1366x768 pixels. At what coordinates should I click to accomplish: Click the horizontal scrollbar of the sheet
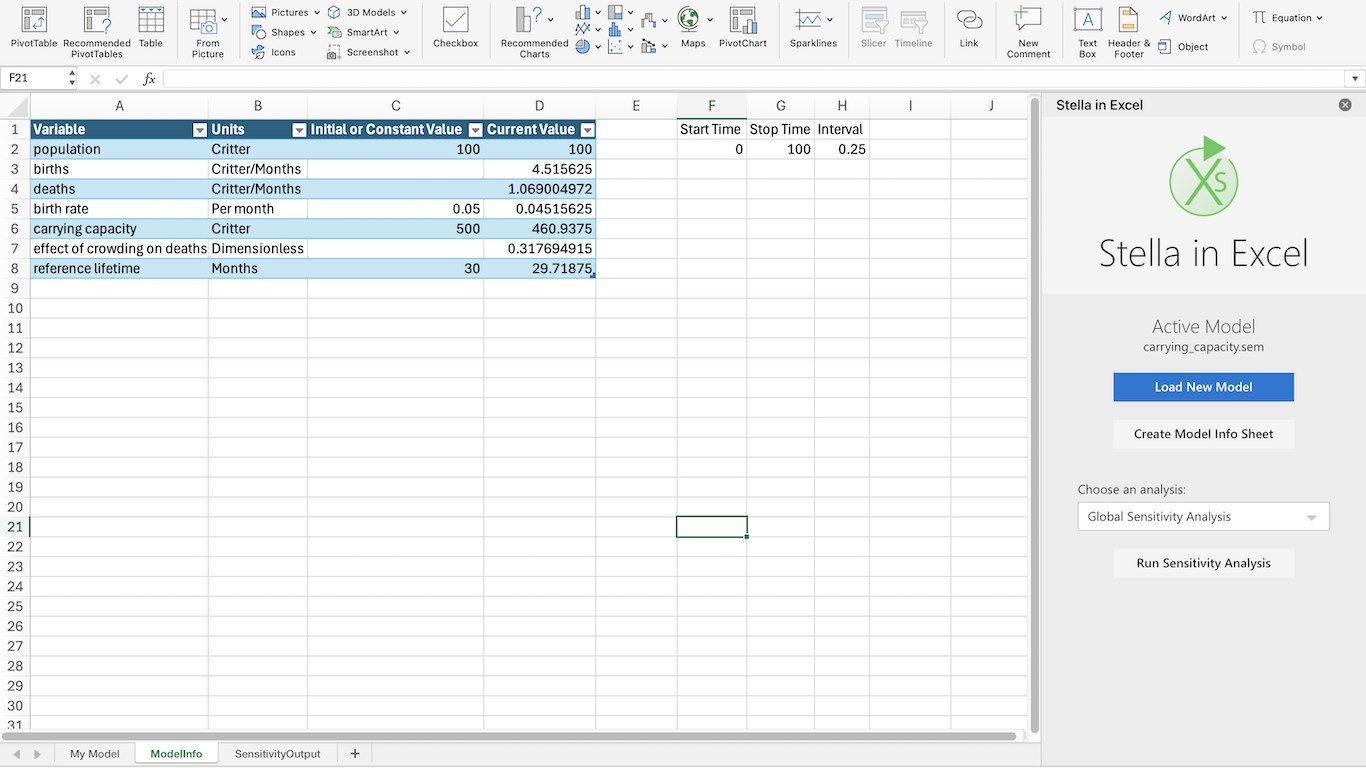coord(510,737)
